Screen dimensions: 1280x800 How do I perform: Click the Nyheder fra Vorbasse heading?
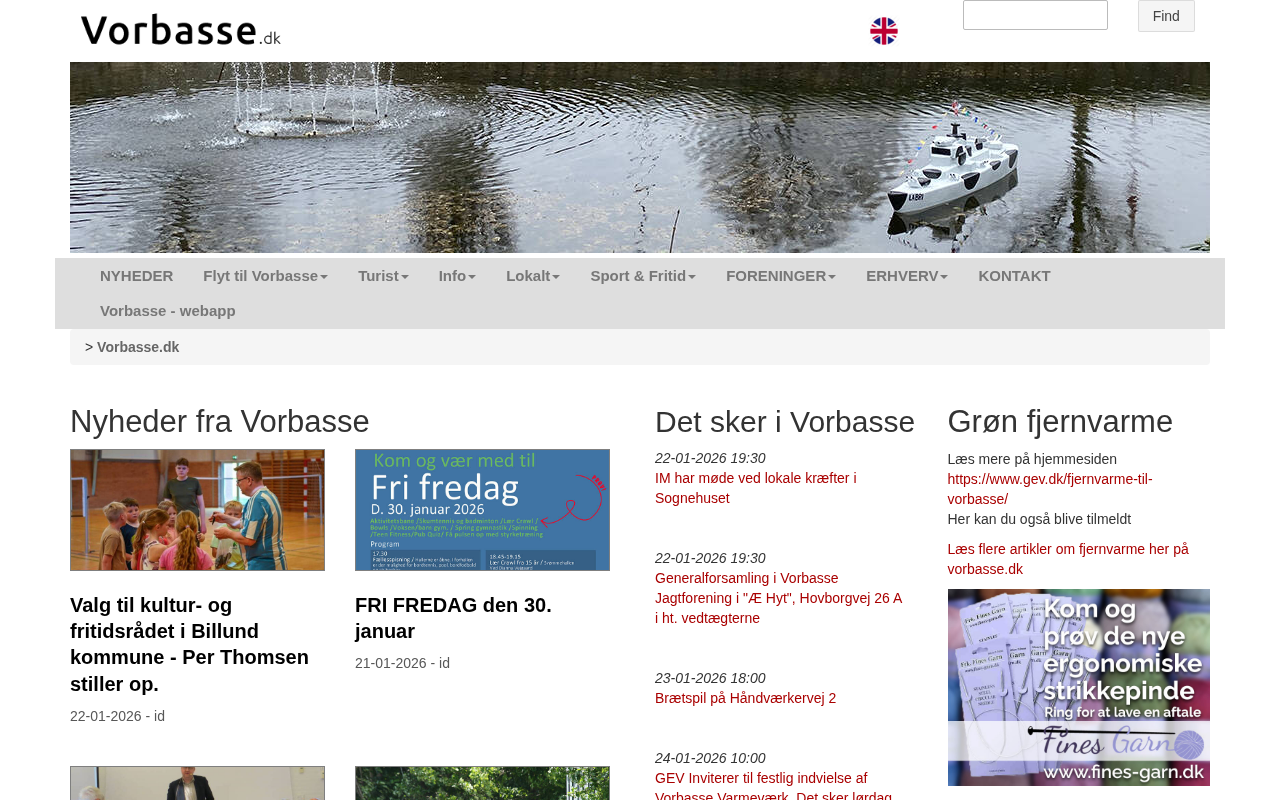click(220, 422)
